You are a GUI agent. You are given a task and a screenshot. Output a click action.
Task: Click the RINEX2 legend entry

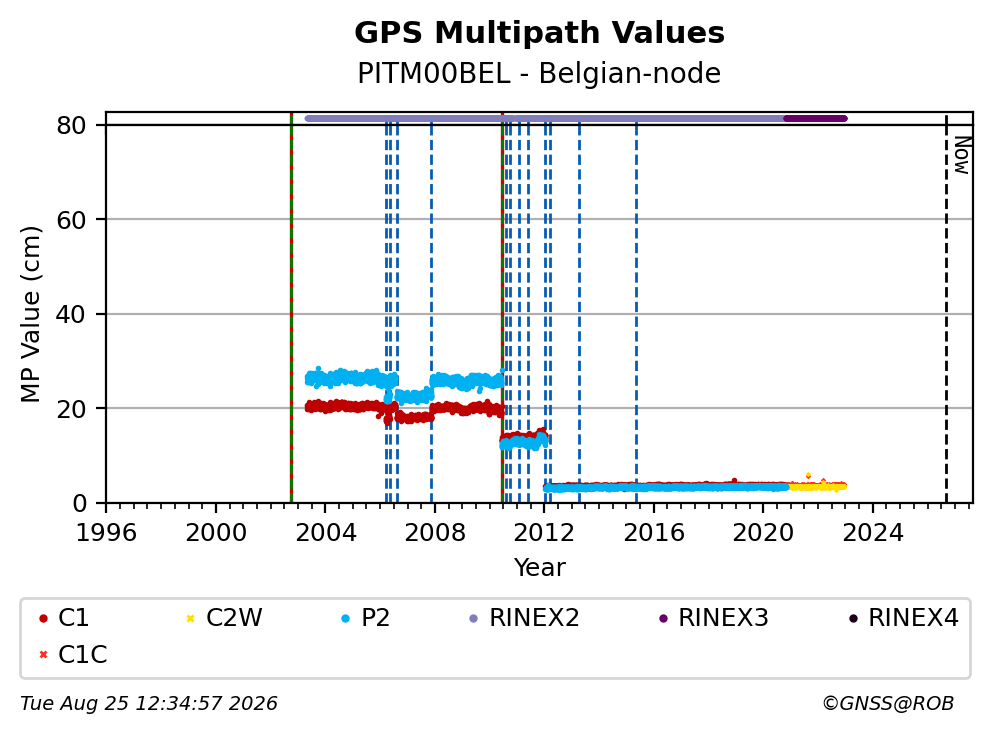coord(524,618)
